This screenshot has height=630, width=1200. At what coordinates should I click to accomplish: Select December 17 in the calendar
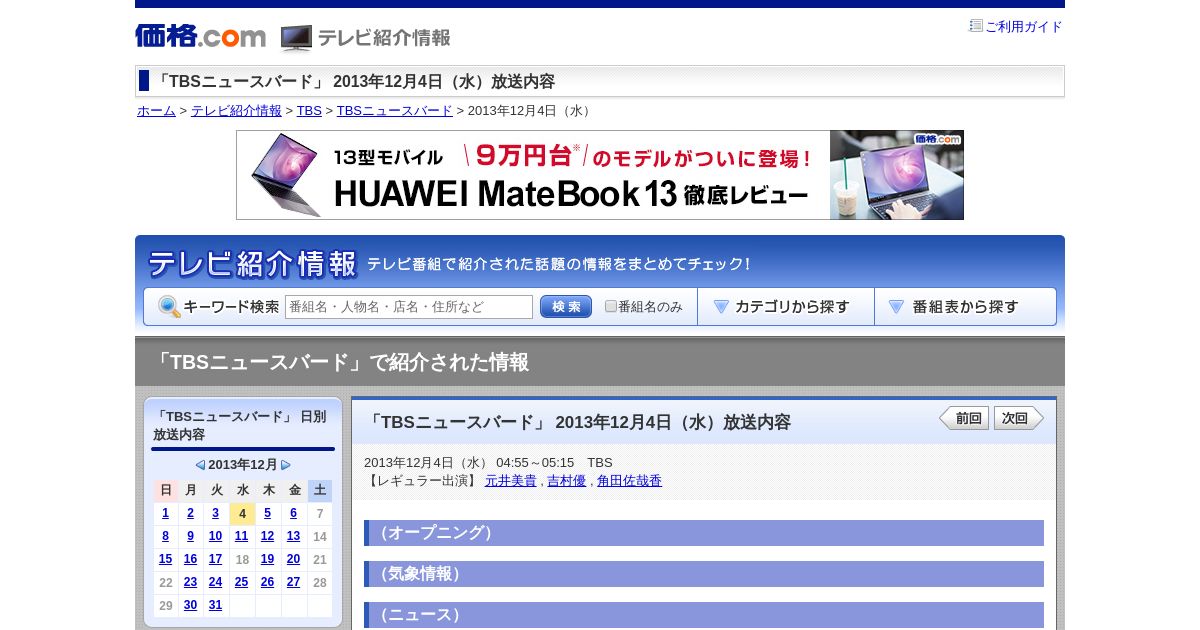(215, 559)
